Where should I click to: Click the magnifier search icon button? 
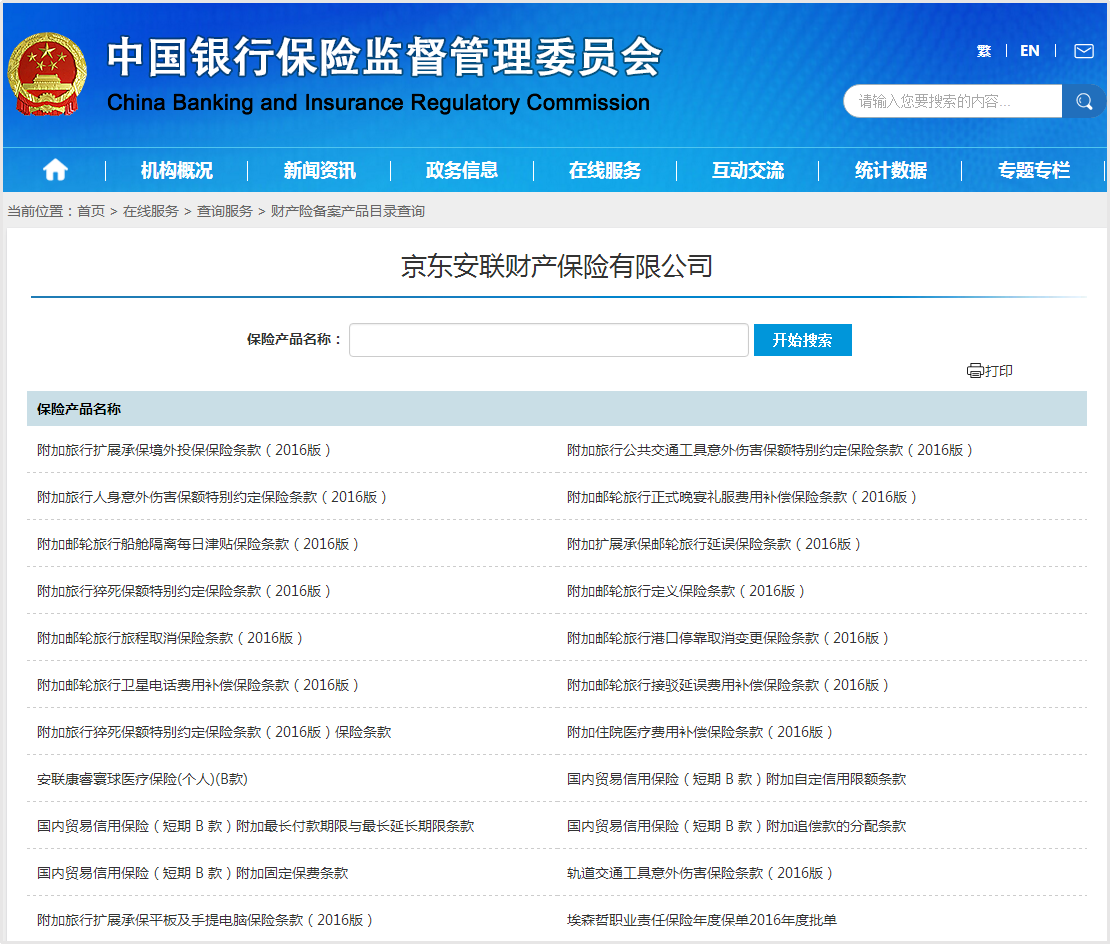coord(1084,101)
